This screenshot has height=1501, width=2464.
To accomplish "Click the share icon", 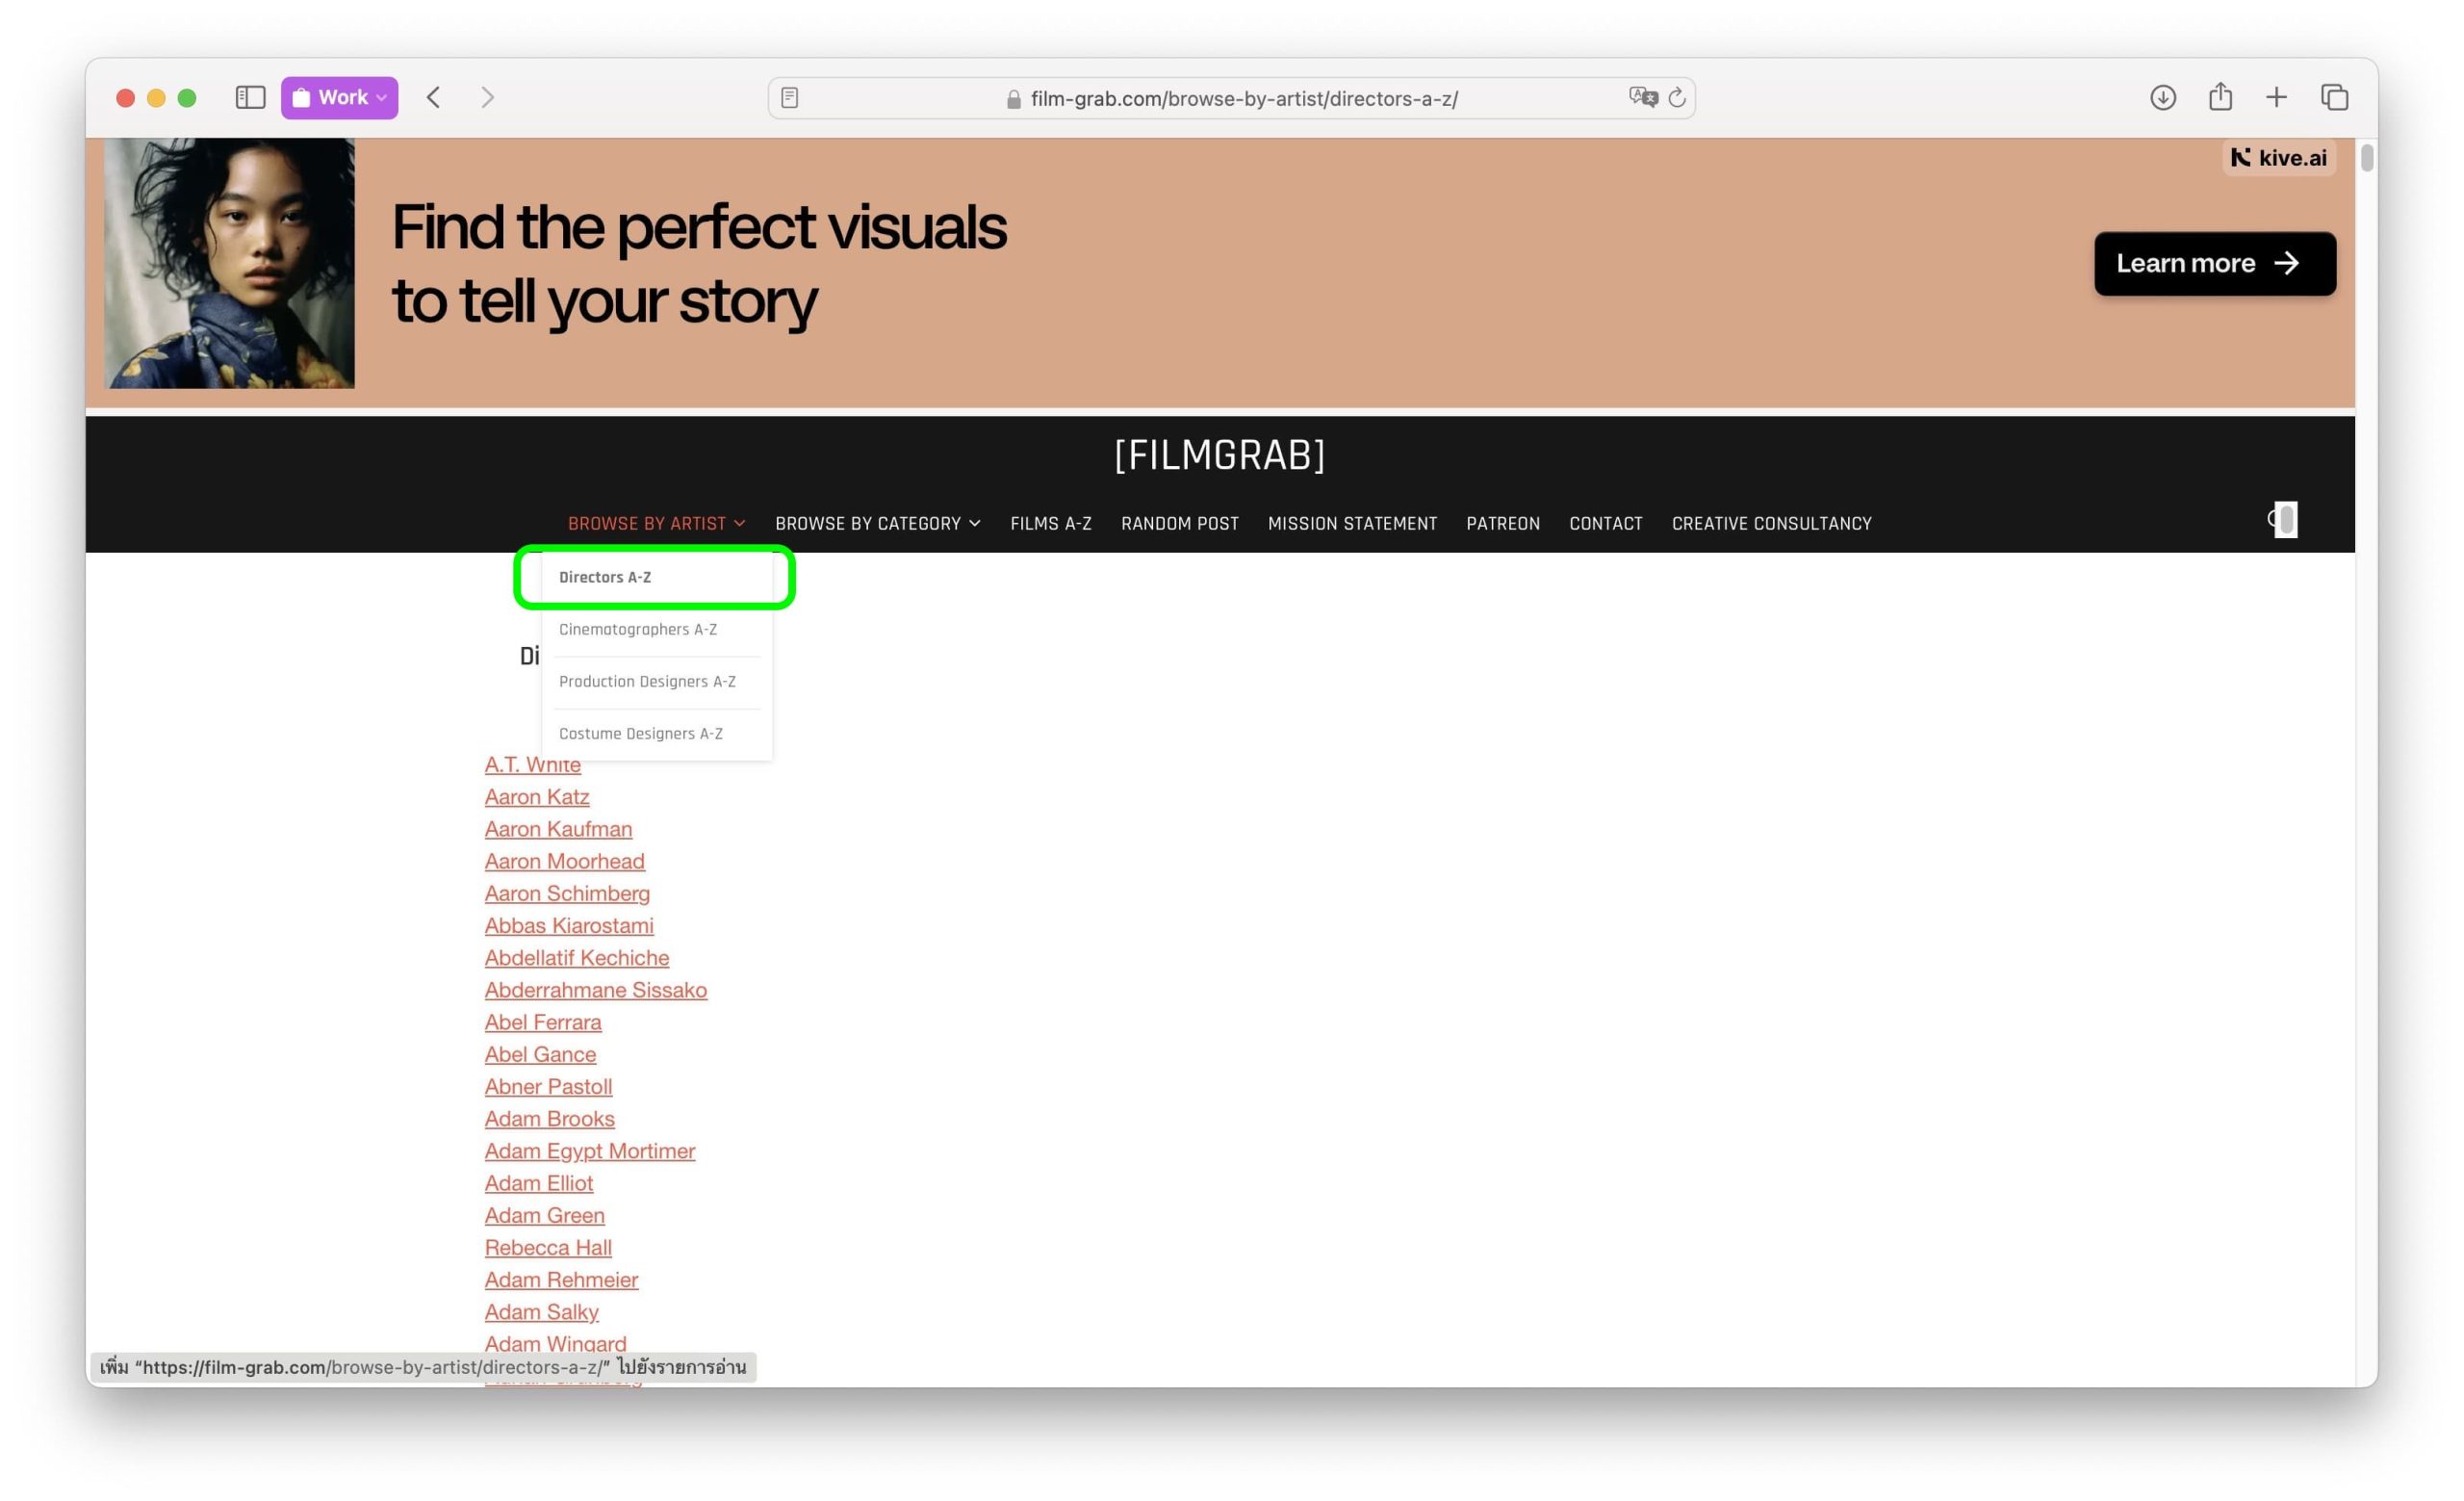I will [2220, 97].
